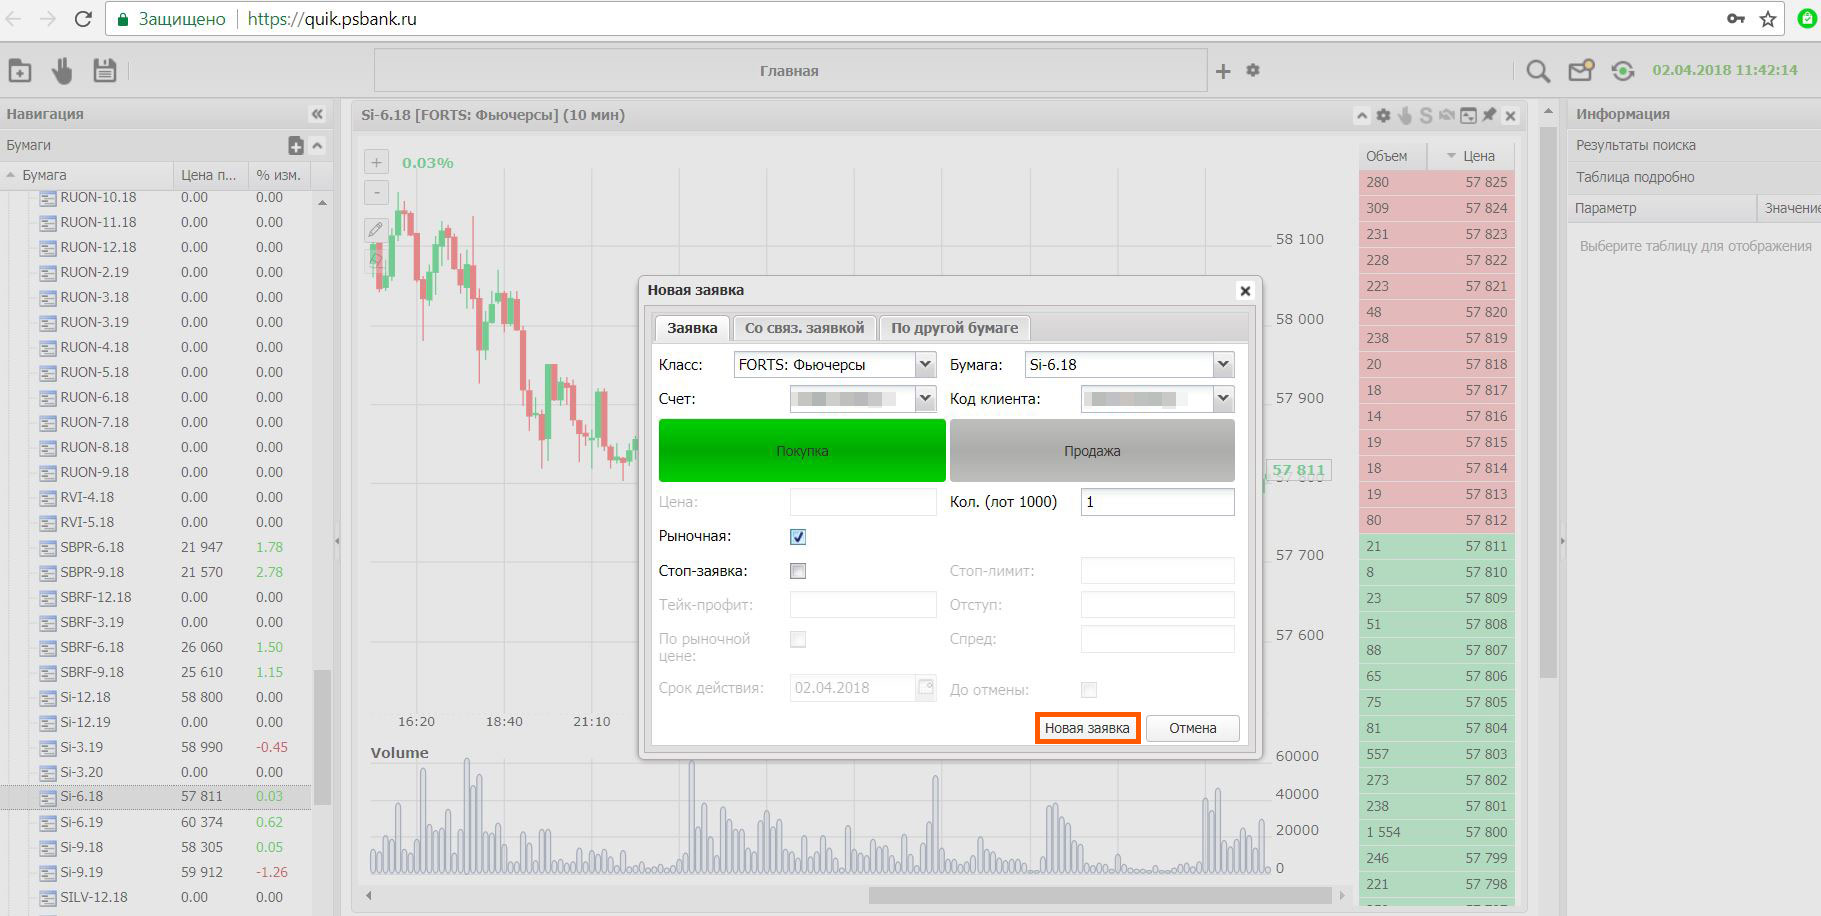Click the gray Продажа button
This screenshot has width=1821, height=916.
click(x=1092, y=451)
